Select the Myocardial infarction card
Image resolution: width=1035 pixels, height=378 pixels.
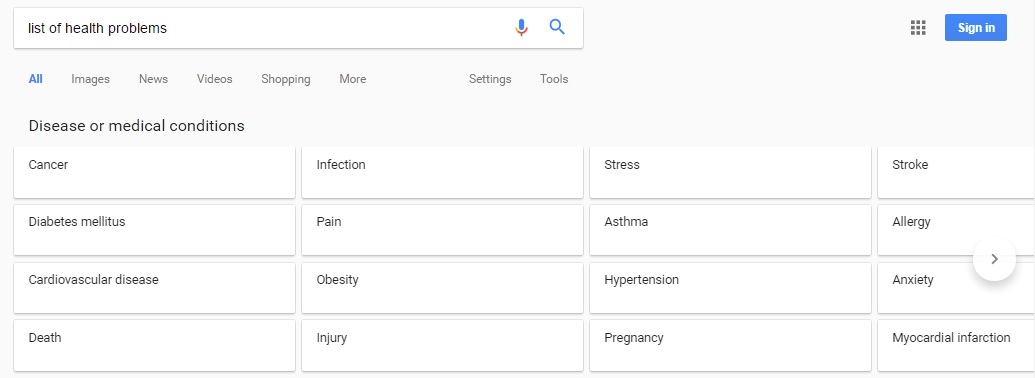click(956, 345)
